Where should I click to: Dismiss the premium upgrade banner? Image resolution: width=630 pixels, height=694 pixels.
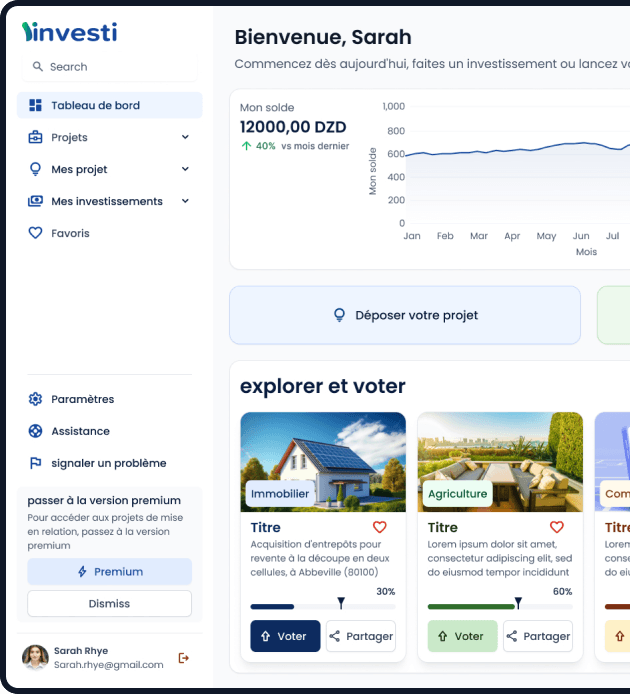click(x=109, y=604)
